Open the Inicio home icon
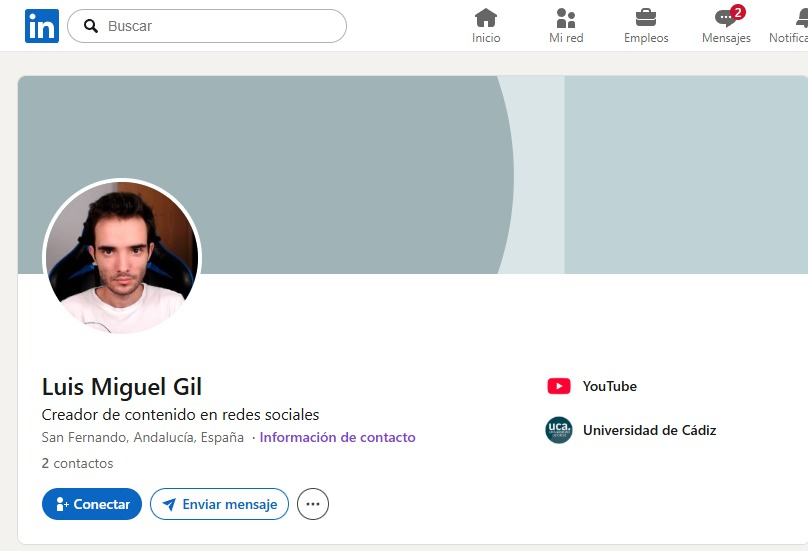Viewport: 808px width, 551px height. coord(486,18)
